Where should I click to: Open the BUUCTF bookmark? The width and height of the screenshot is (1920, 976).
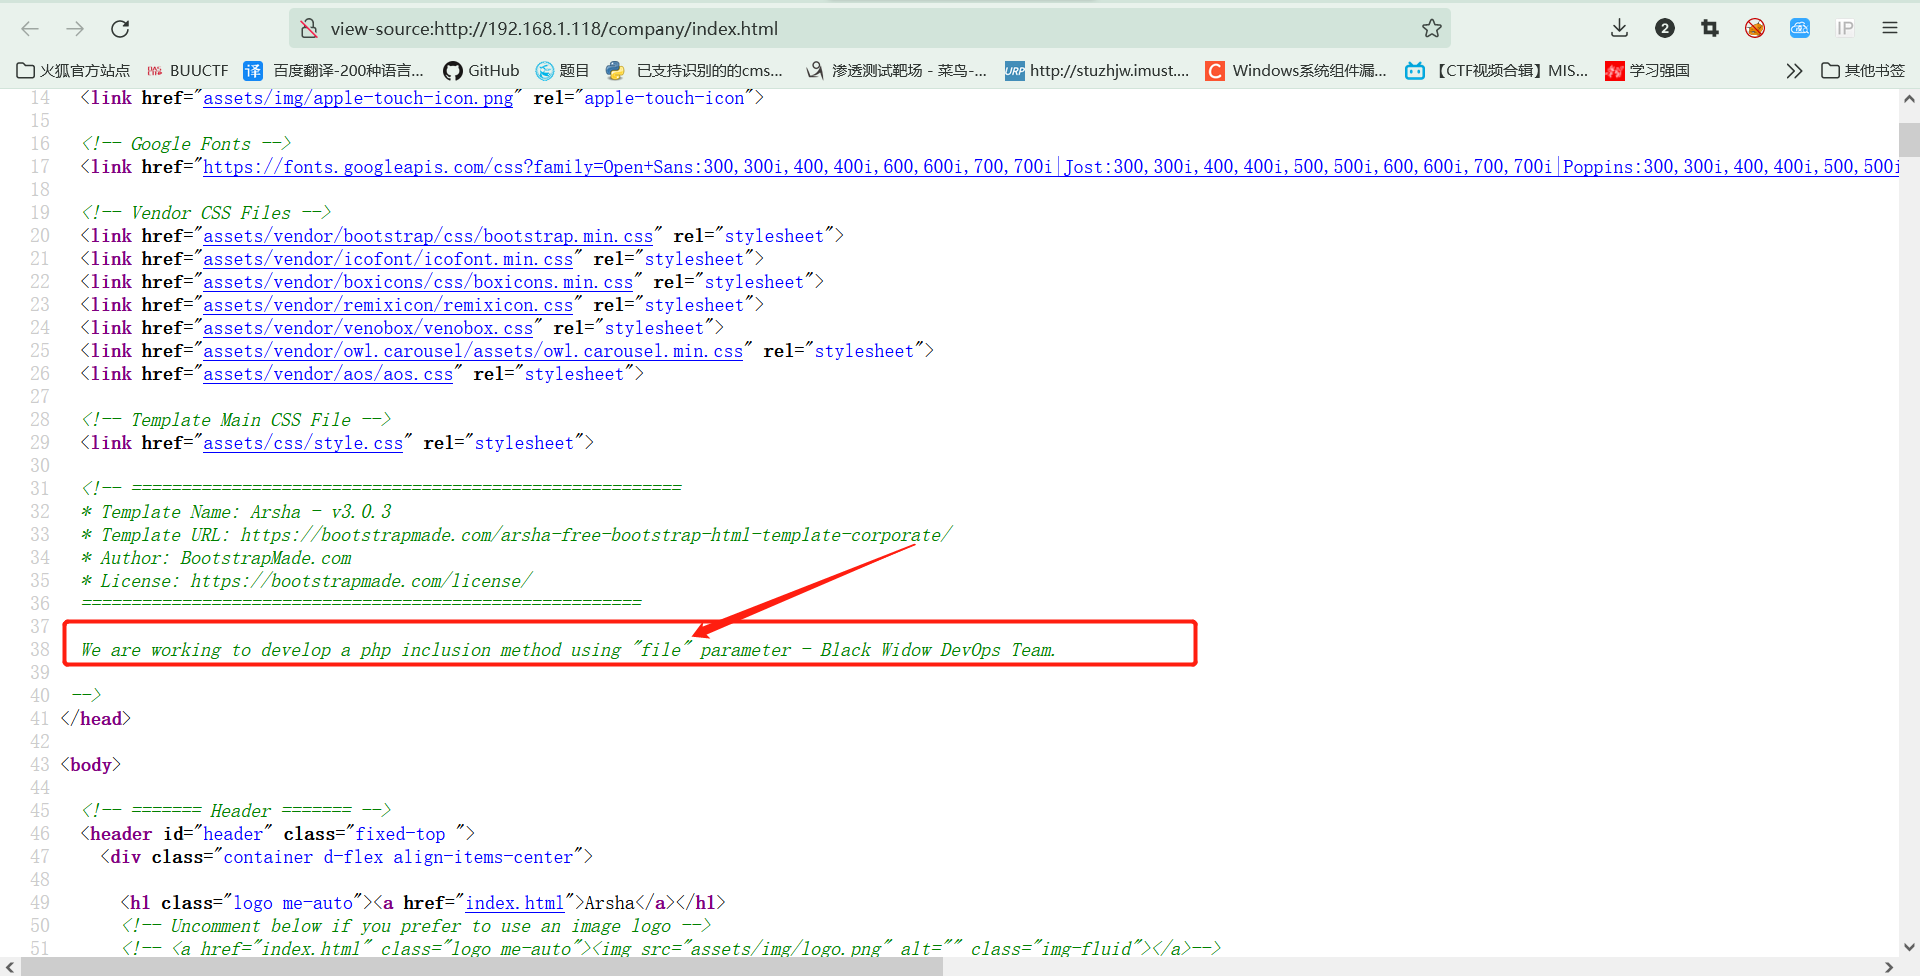[188, 71]
